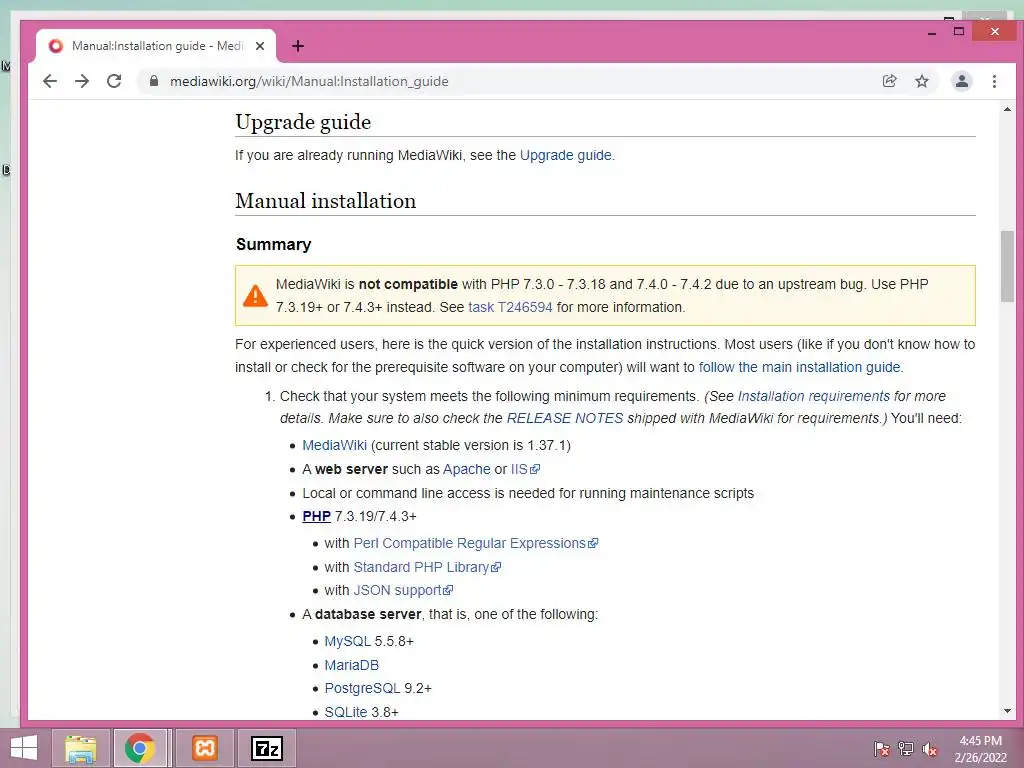The image size is (1024, 768).
Task: Follow the main installation guide link
Action: (x=799, y=367)
